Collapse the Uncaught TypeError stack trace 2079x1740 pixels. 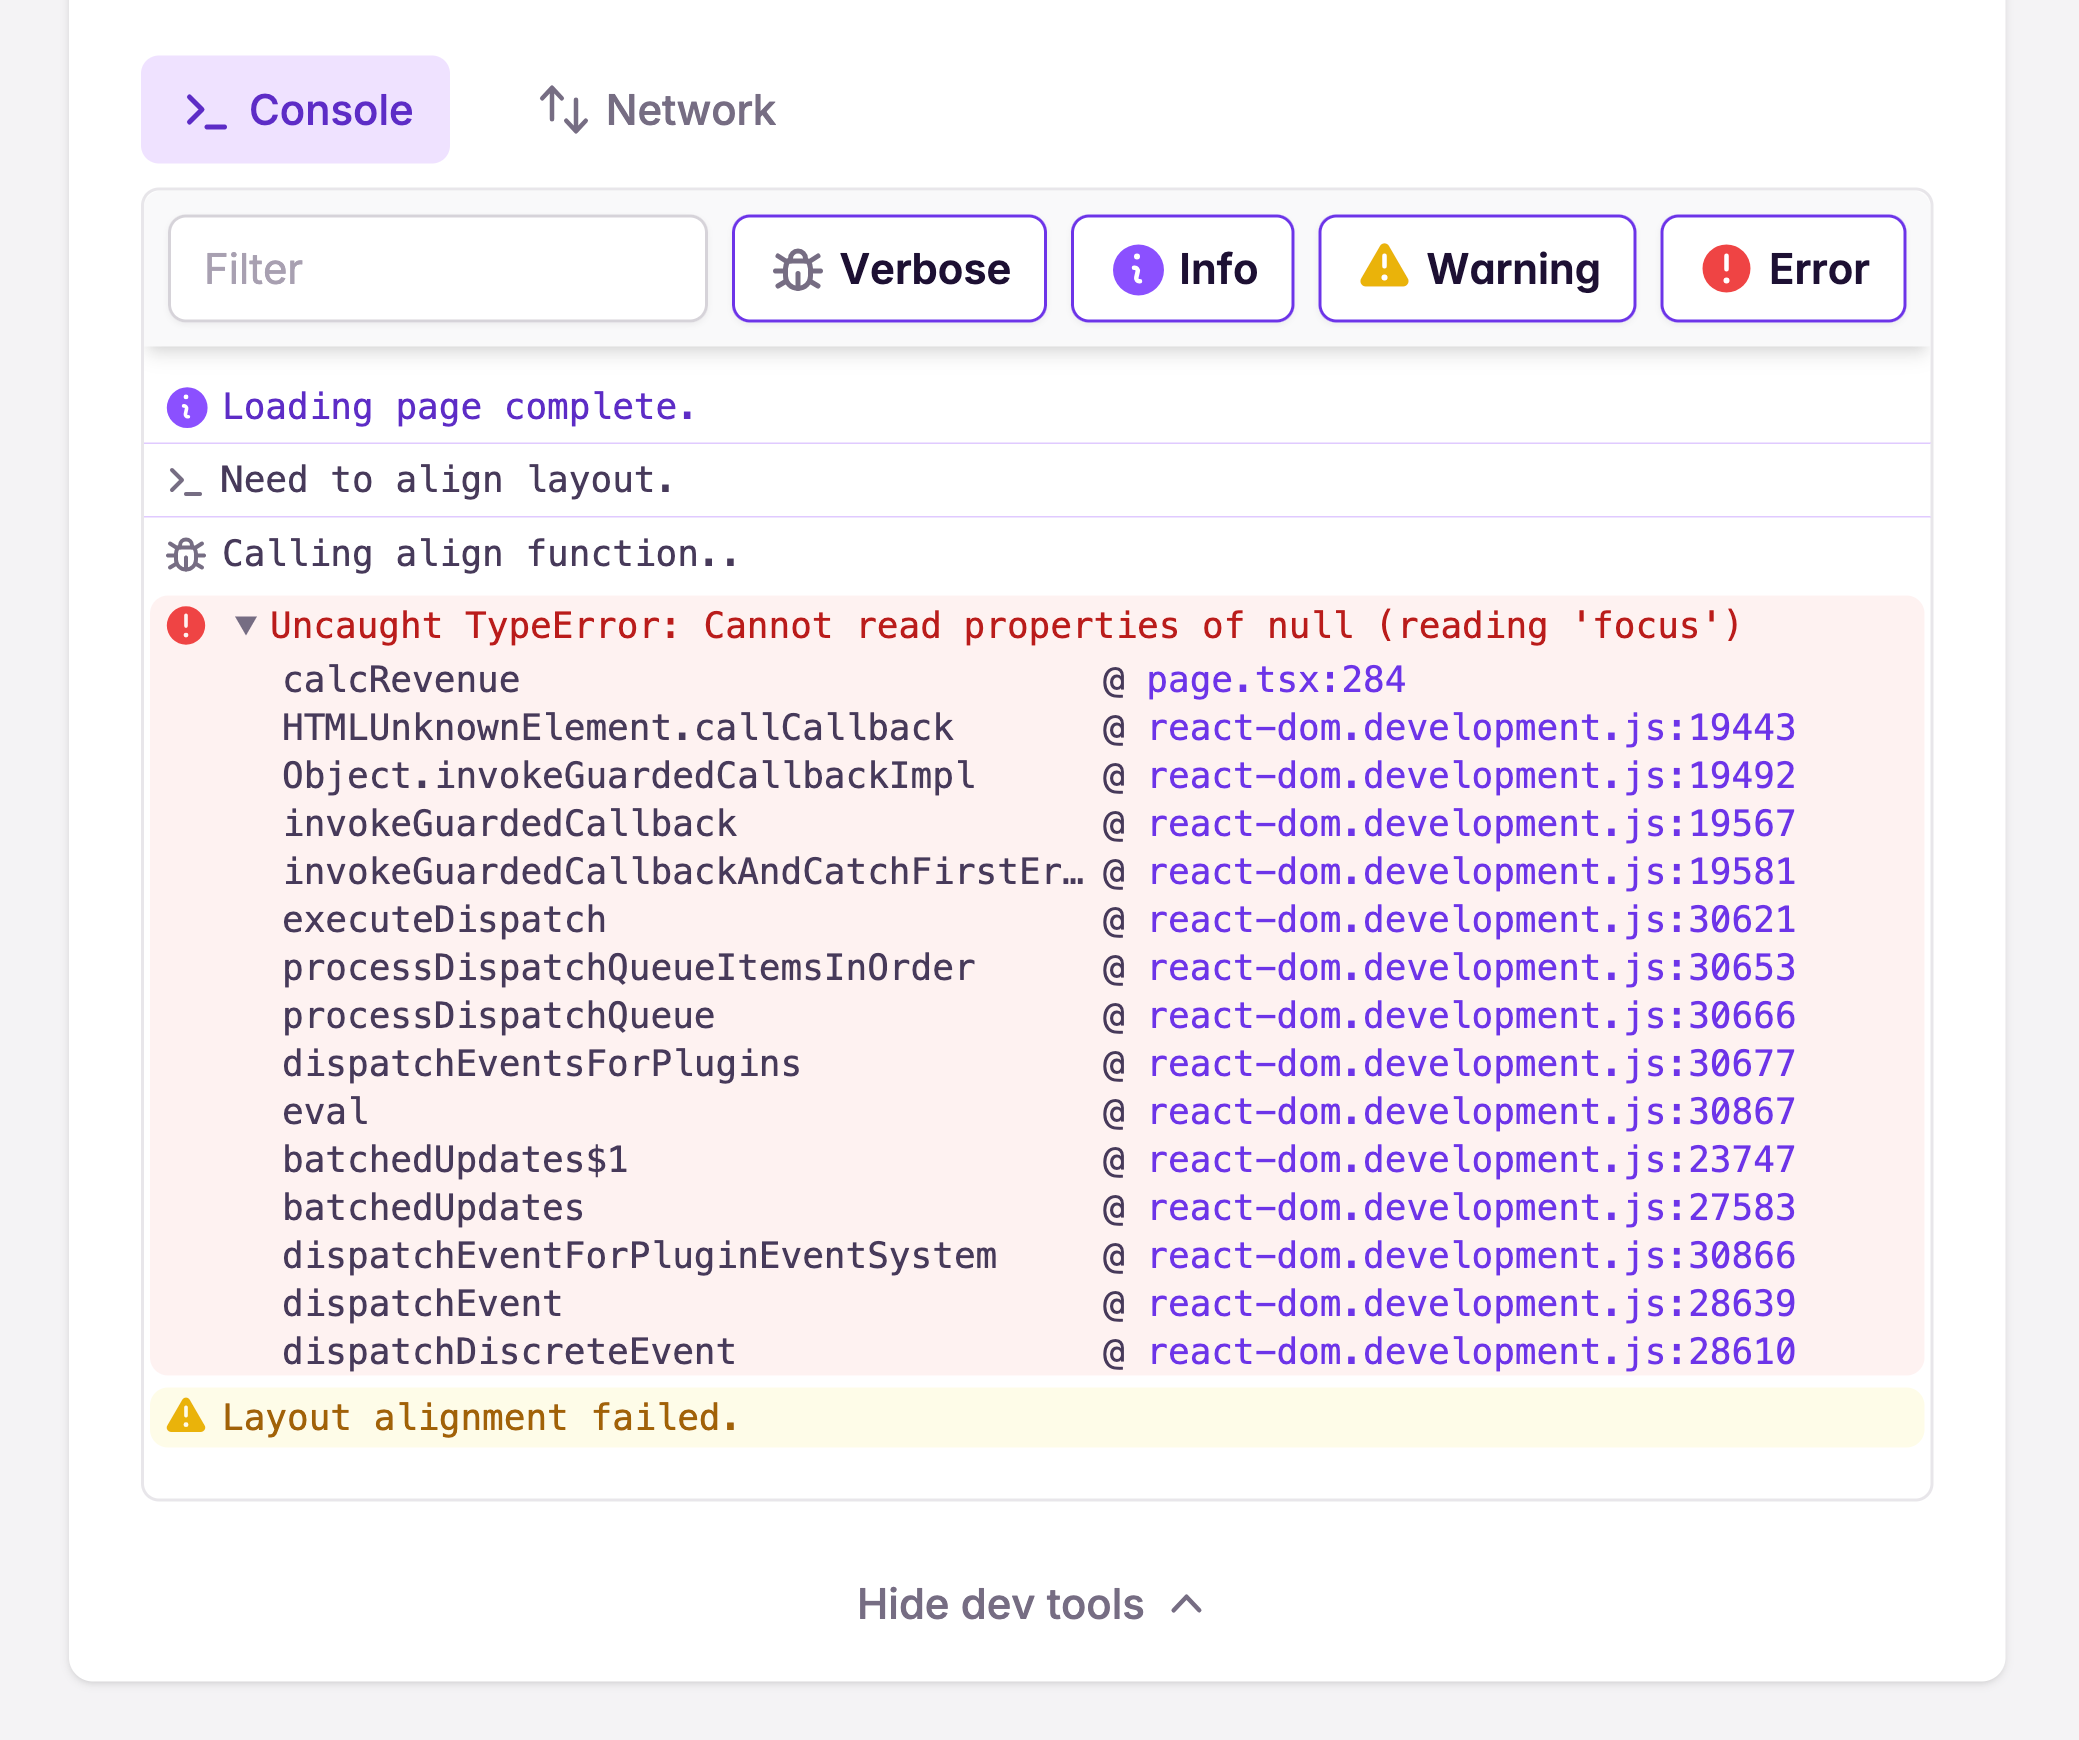coord(246,626)
